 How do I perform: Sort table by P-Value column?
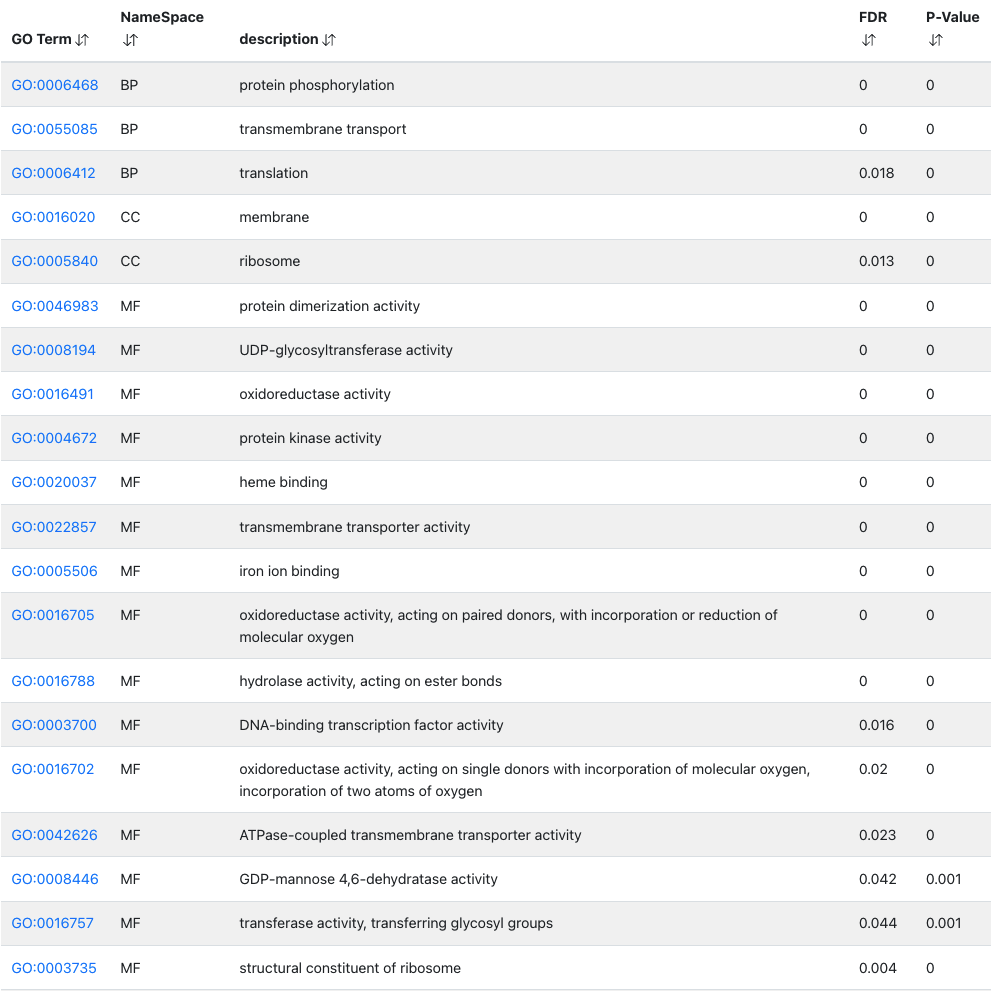point(935,41)
